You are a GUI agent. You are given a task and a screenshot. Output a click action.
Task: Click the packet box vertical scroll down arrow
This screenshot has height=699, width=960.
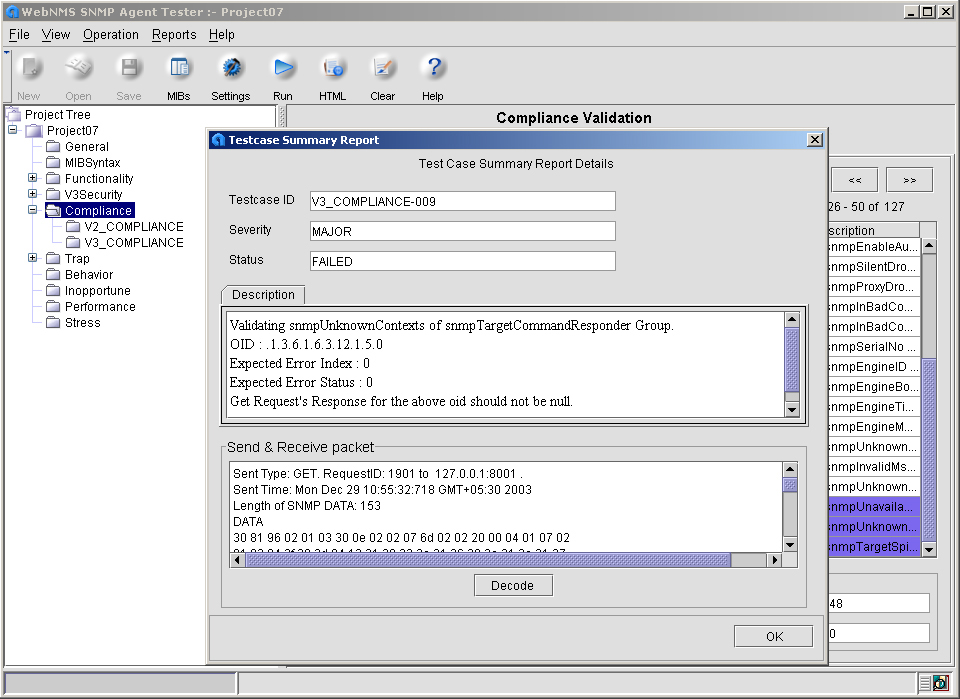tap(790, 544)
